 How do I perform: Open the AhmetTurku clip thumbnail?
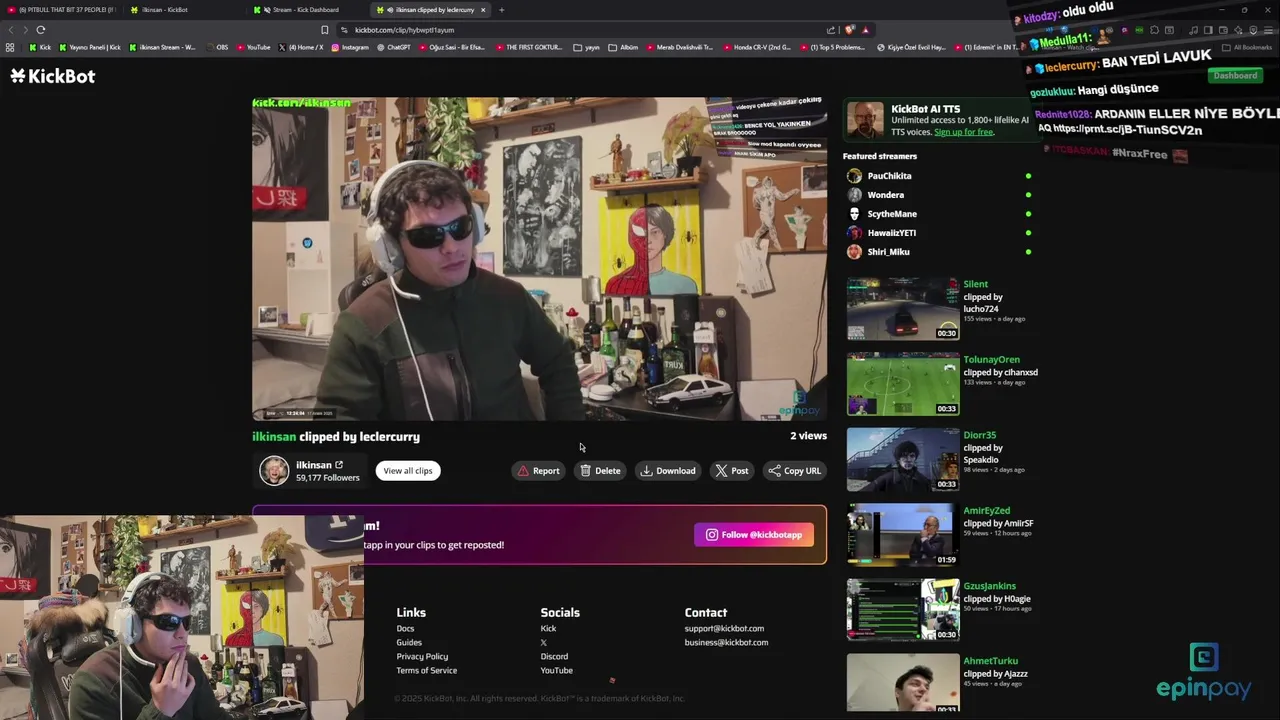902,684
